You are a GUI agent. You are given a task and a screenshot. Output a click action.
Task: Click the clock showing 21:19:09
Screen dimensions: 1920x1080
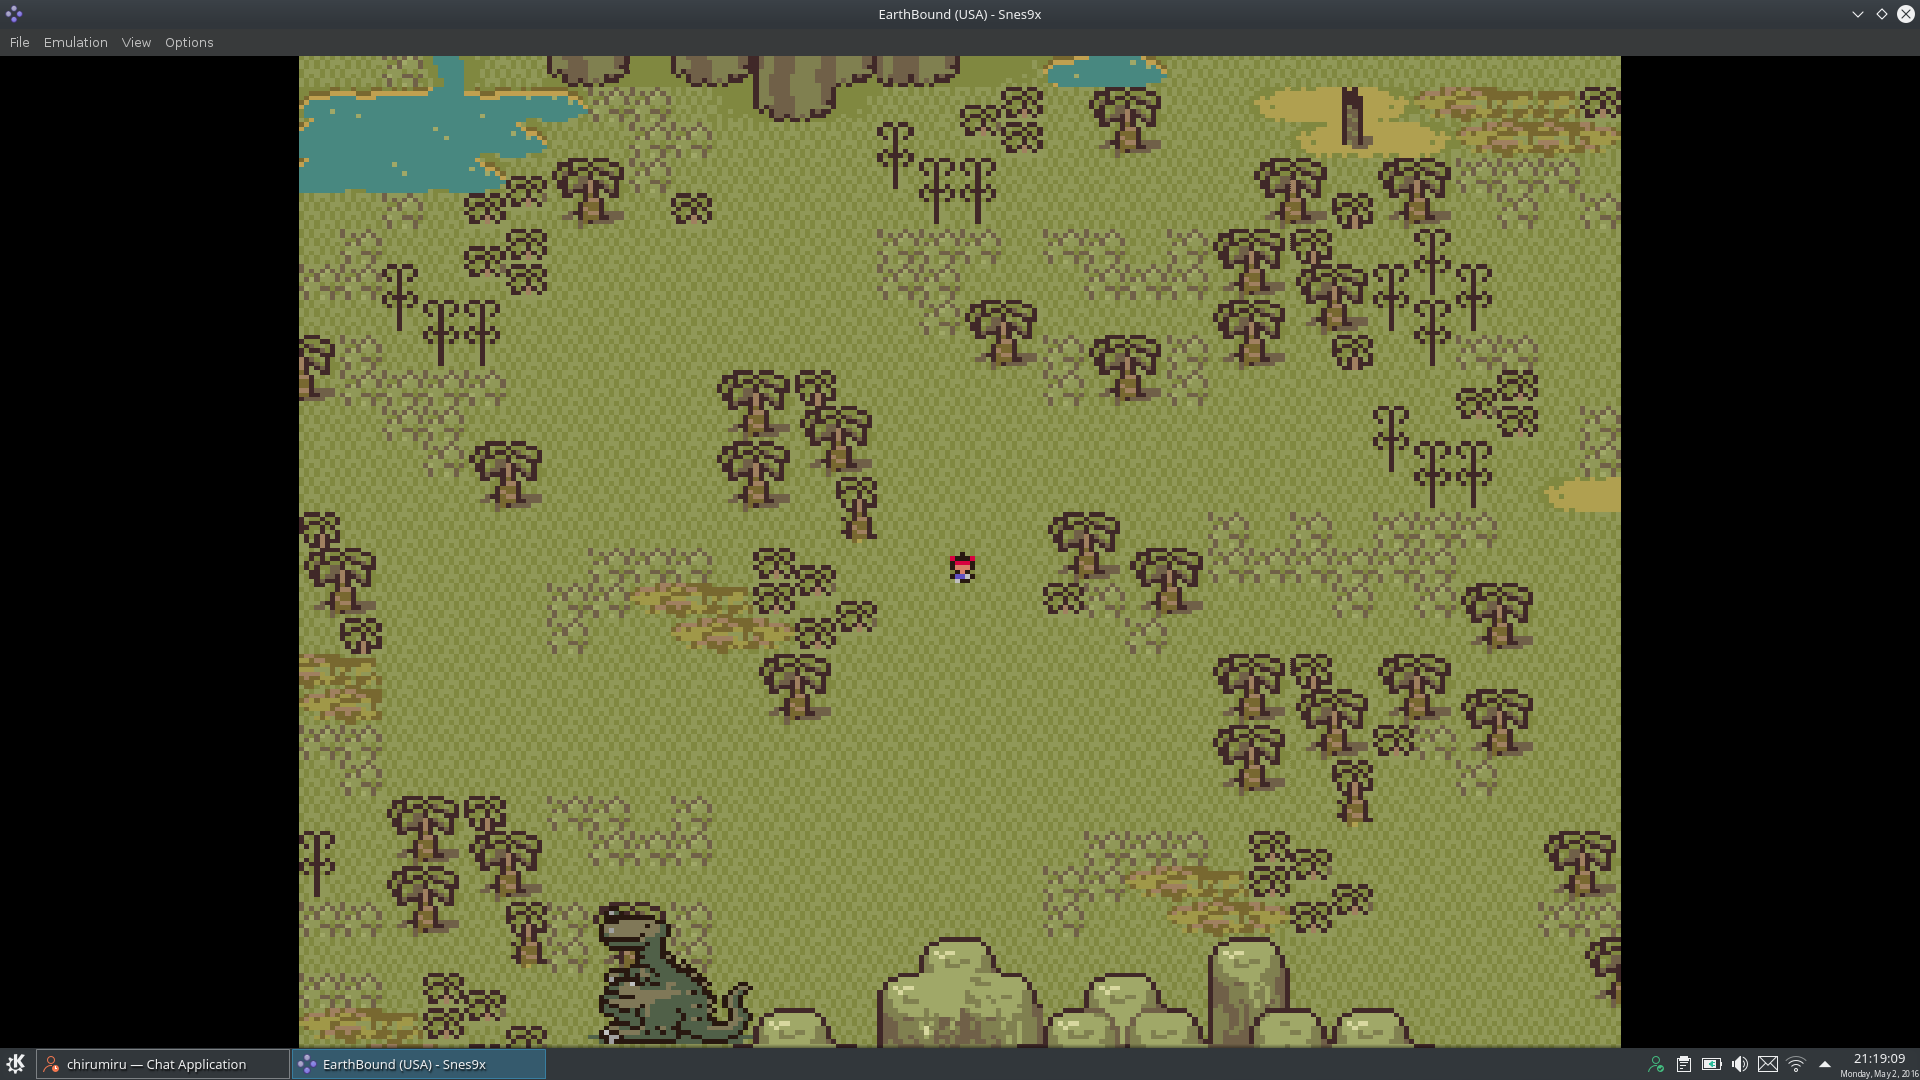(1879, 1059)
